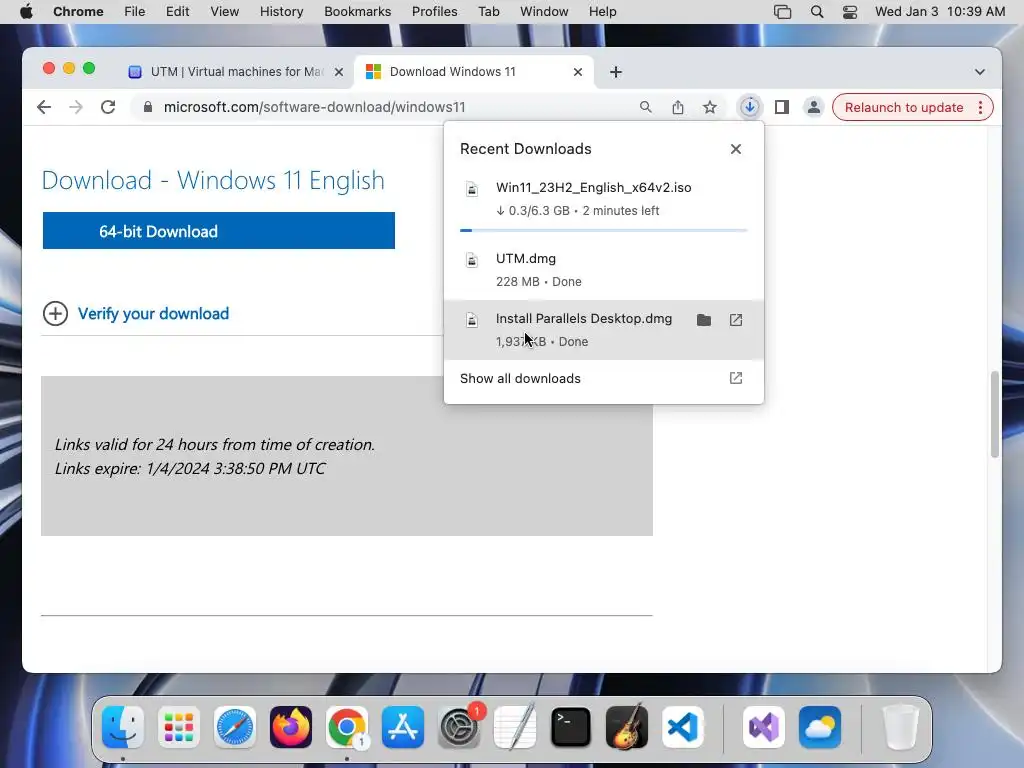Launch Safari from the Dock
The height and width of the screenshot is (768, 1024).
235,727
